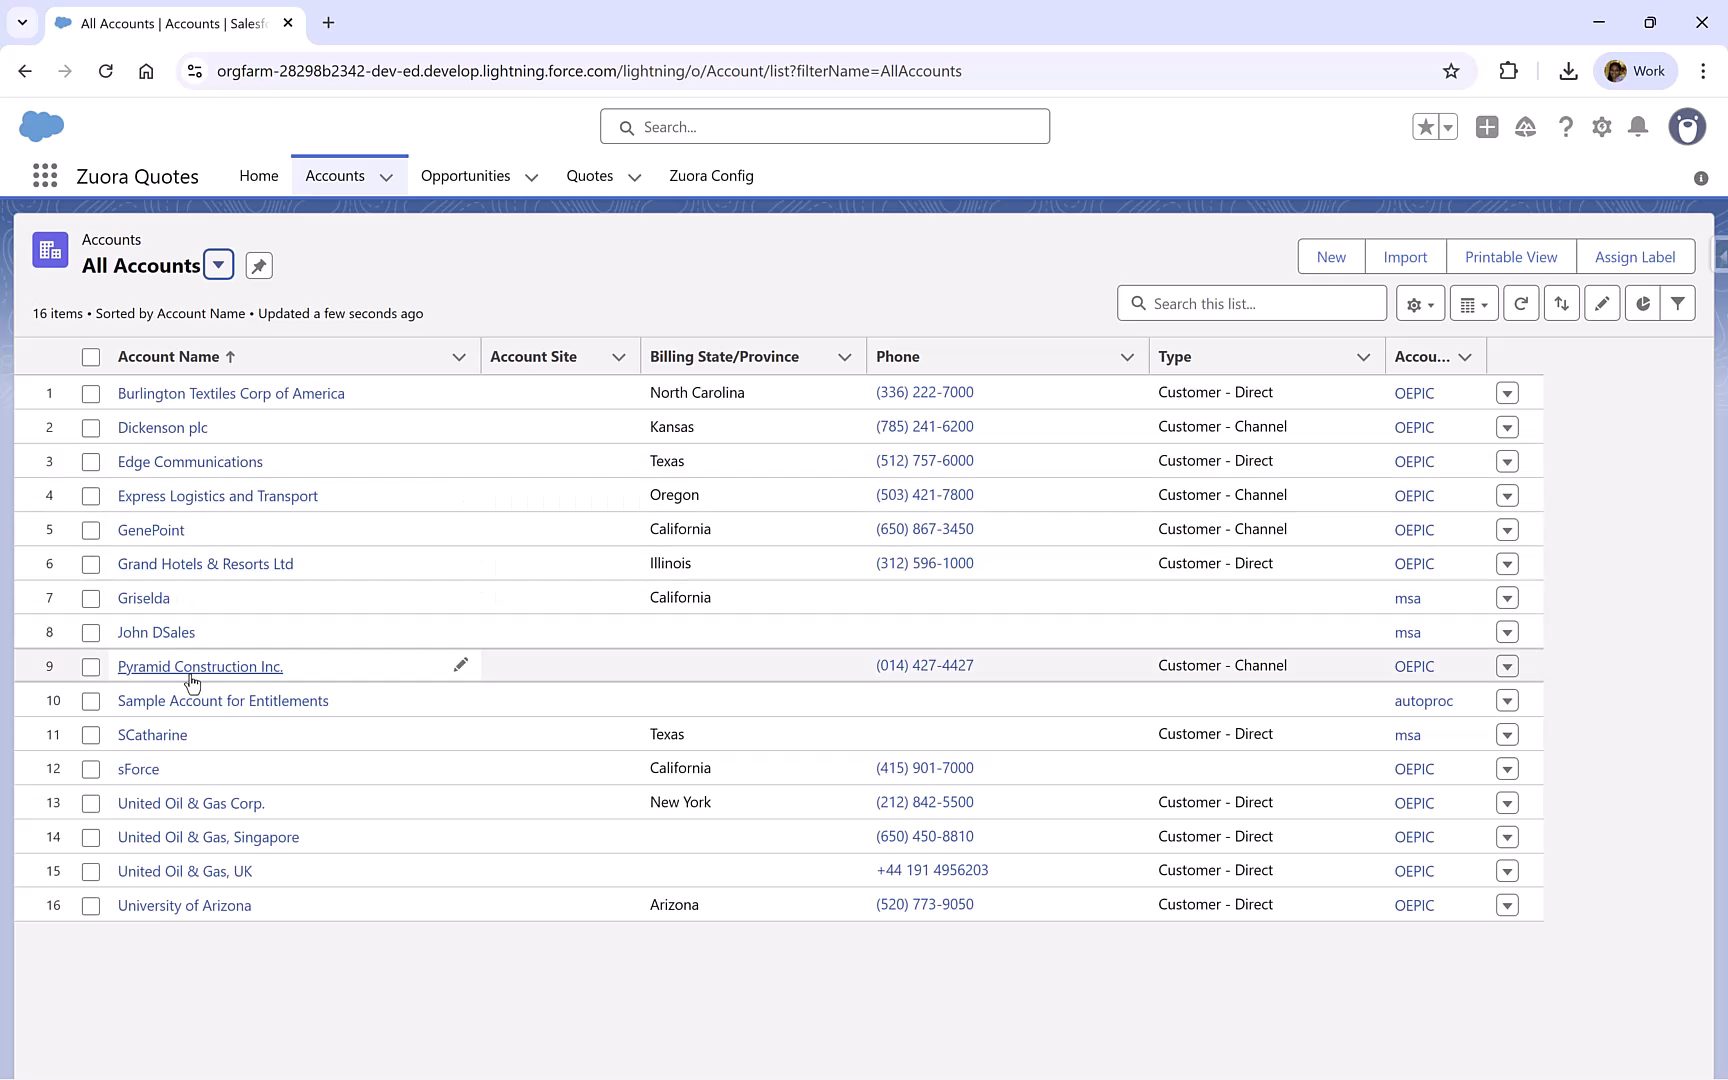Open the list view switcher for All Accounts
This screenshot has height=1080, width=1728.
[x=219, y=265]
